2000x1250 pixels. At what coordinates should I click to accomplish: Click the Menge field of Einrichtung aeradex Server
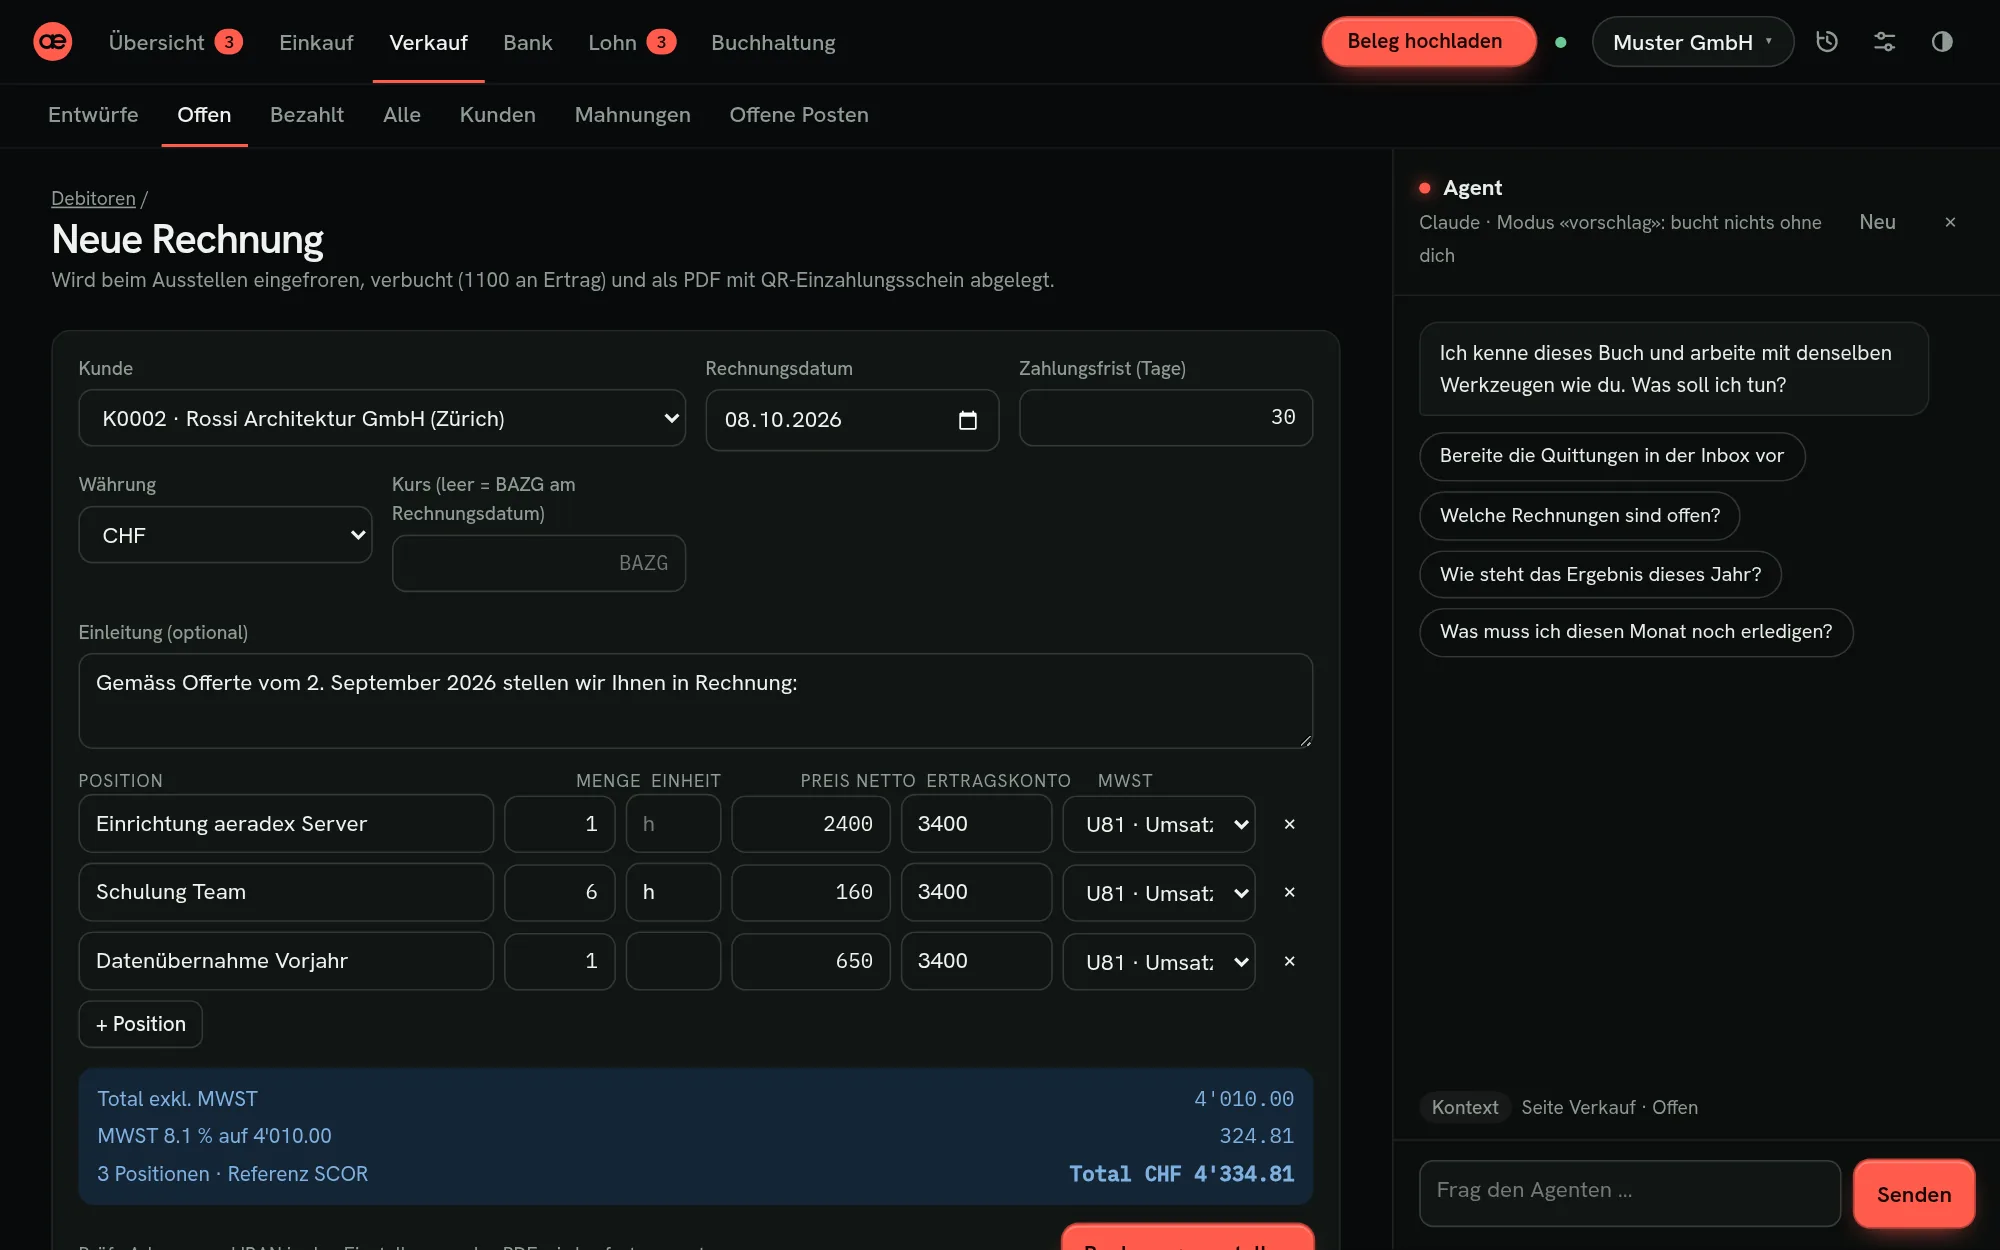point(559,824)
